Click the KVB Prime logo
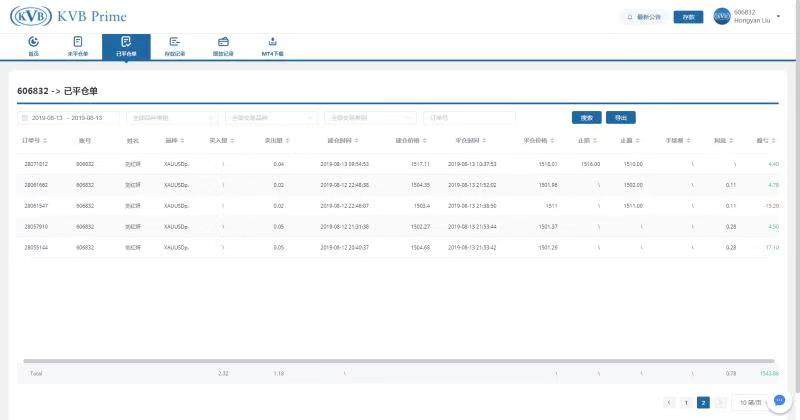800x420 pixels. coord(70,17)
